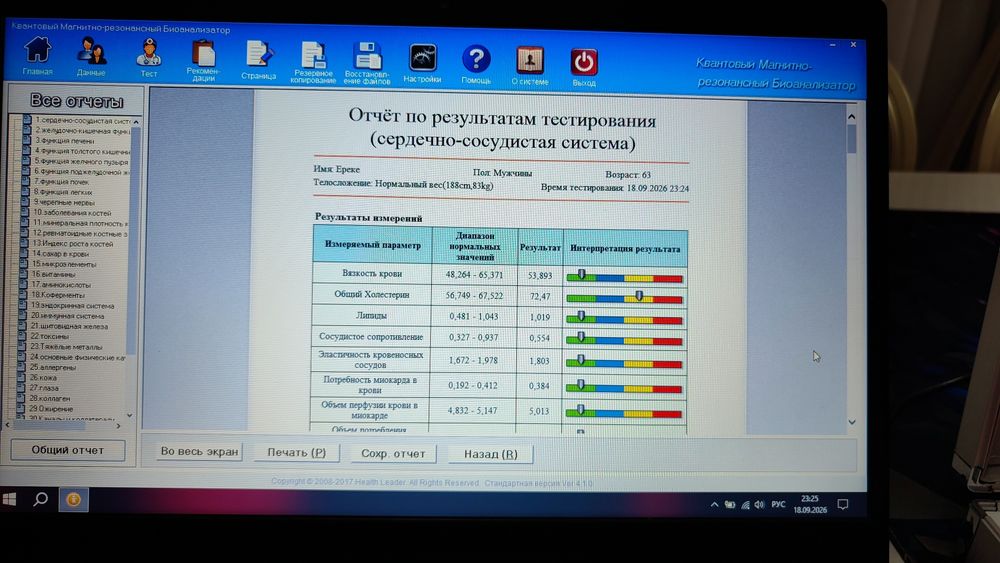Screen dimensions: 1000x563
Task: Click the battery tray icon
Action: (730, 504)
